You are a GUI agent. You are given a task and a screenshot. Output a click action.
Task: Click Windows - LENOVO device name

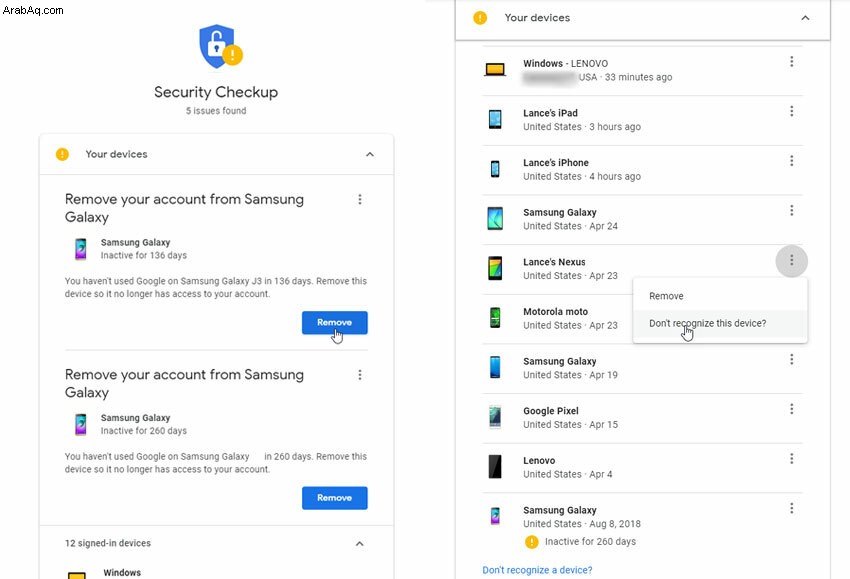click(x=565, y=63)
